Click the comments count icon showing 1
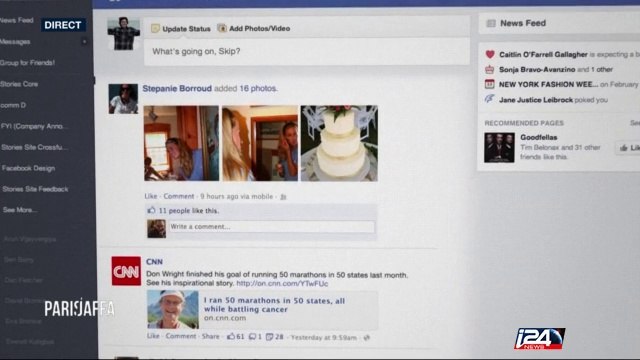The width and height of the screenshot is (640, 360). pyautogui.click(x=253, y=337)
